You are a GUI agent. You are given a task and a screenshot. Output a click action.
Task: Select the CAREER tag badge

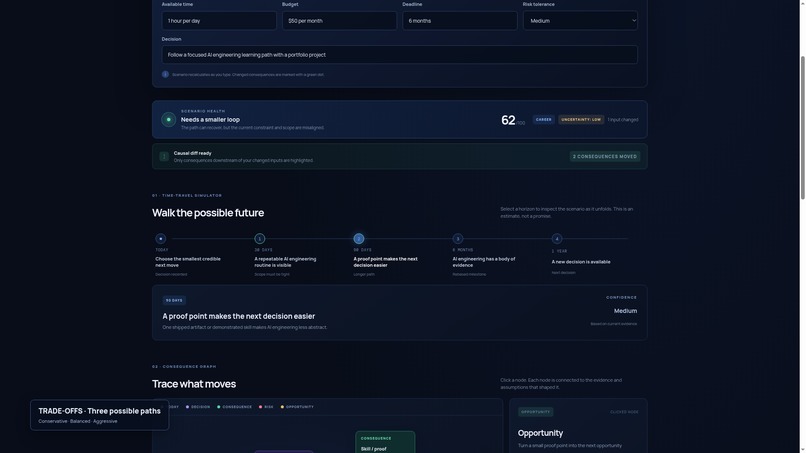pos(543,119)
